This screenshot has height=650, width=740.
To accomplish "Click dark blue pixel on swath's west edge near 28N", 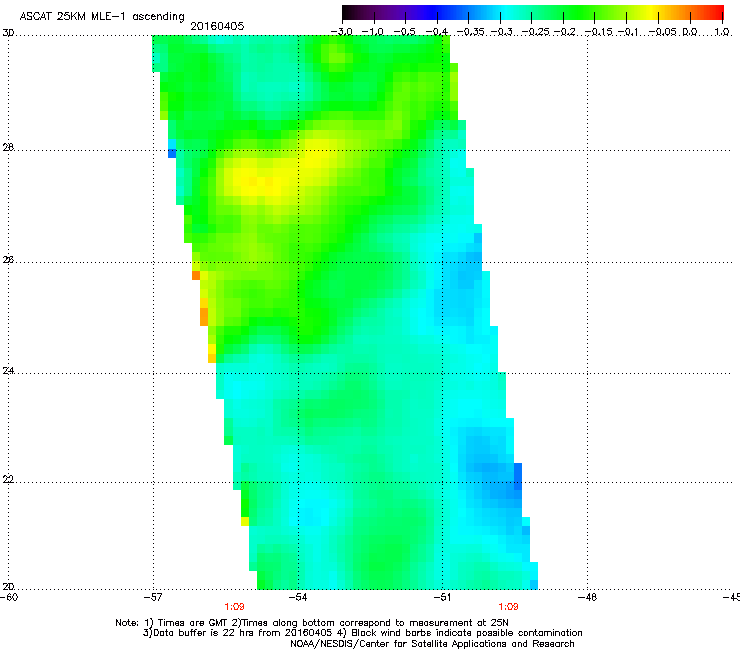I will (172, 153).
